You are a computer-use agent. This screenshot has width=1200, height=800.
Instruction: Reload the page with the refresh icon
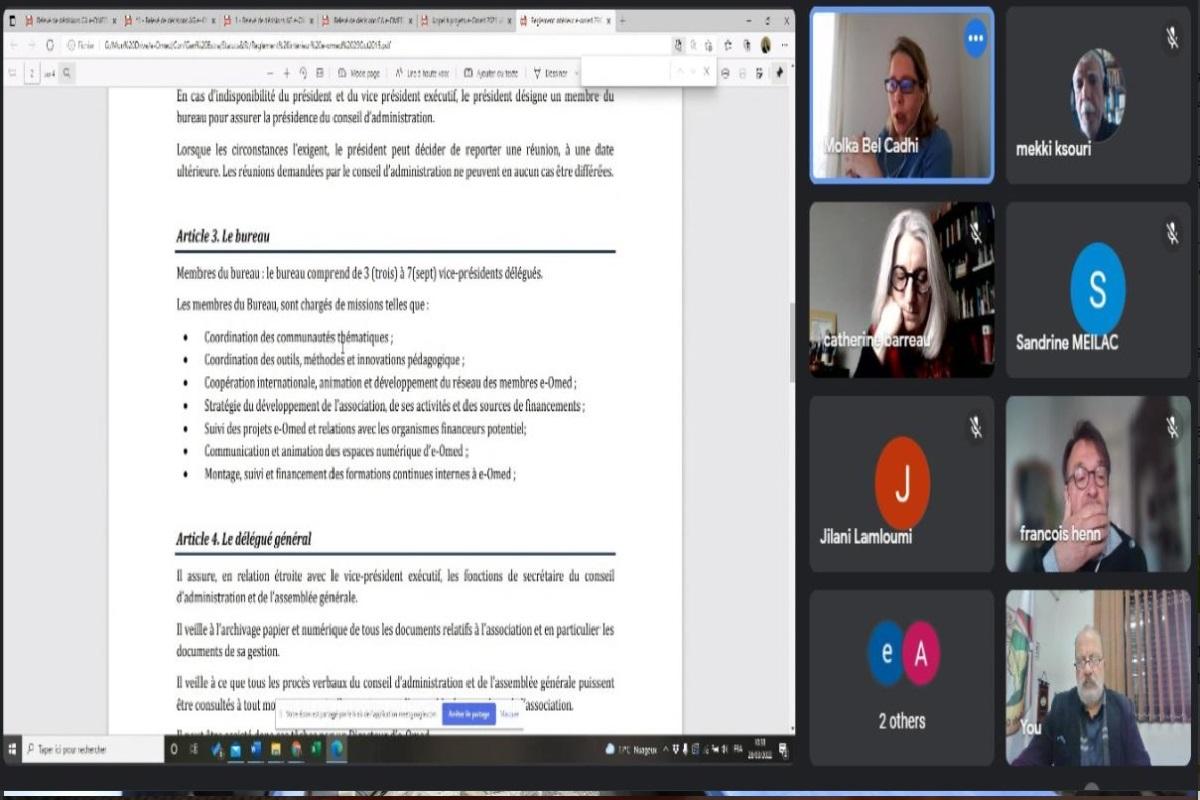tap(49, 45)
